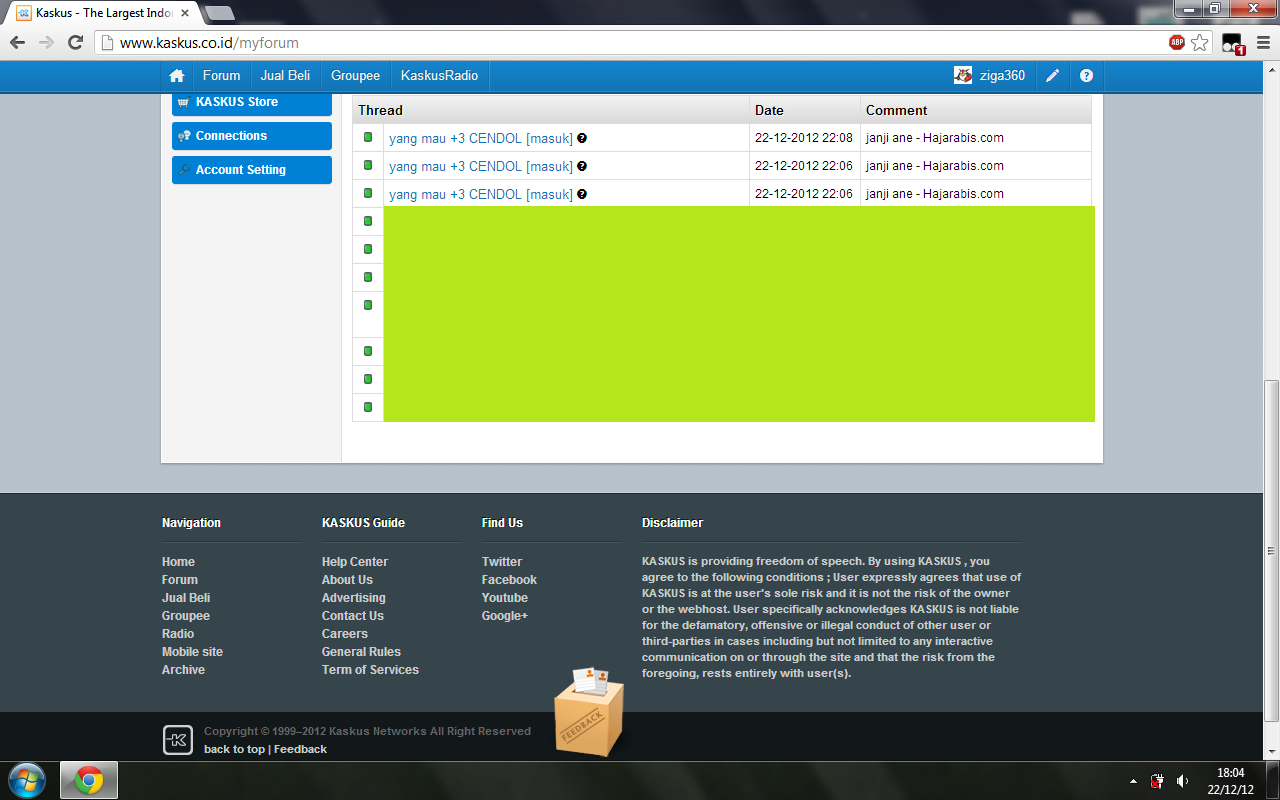Open the thread posted at 22-12-2012 22:08
This screenshot has width=1280, height=800.
(x=481, y=138)
